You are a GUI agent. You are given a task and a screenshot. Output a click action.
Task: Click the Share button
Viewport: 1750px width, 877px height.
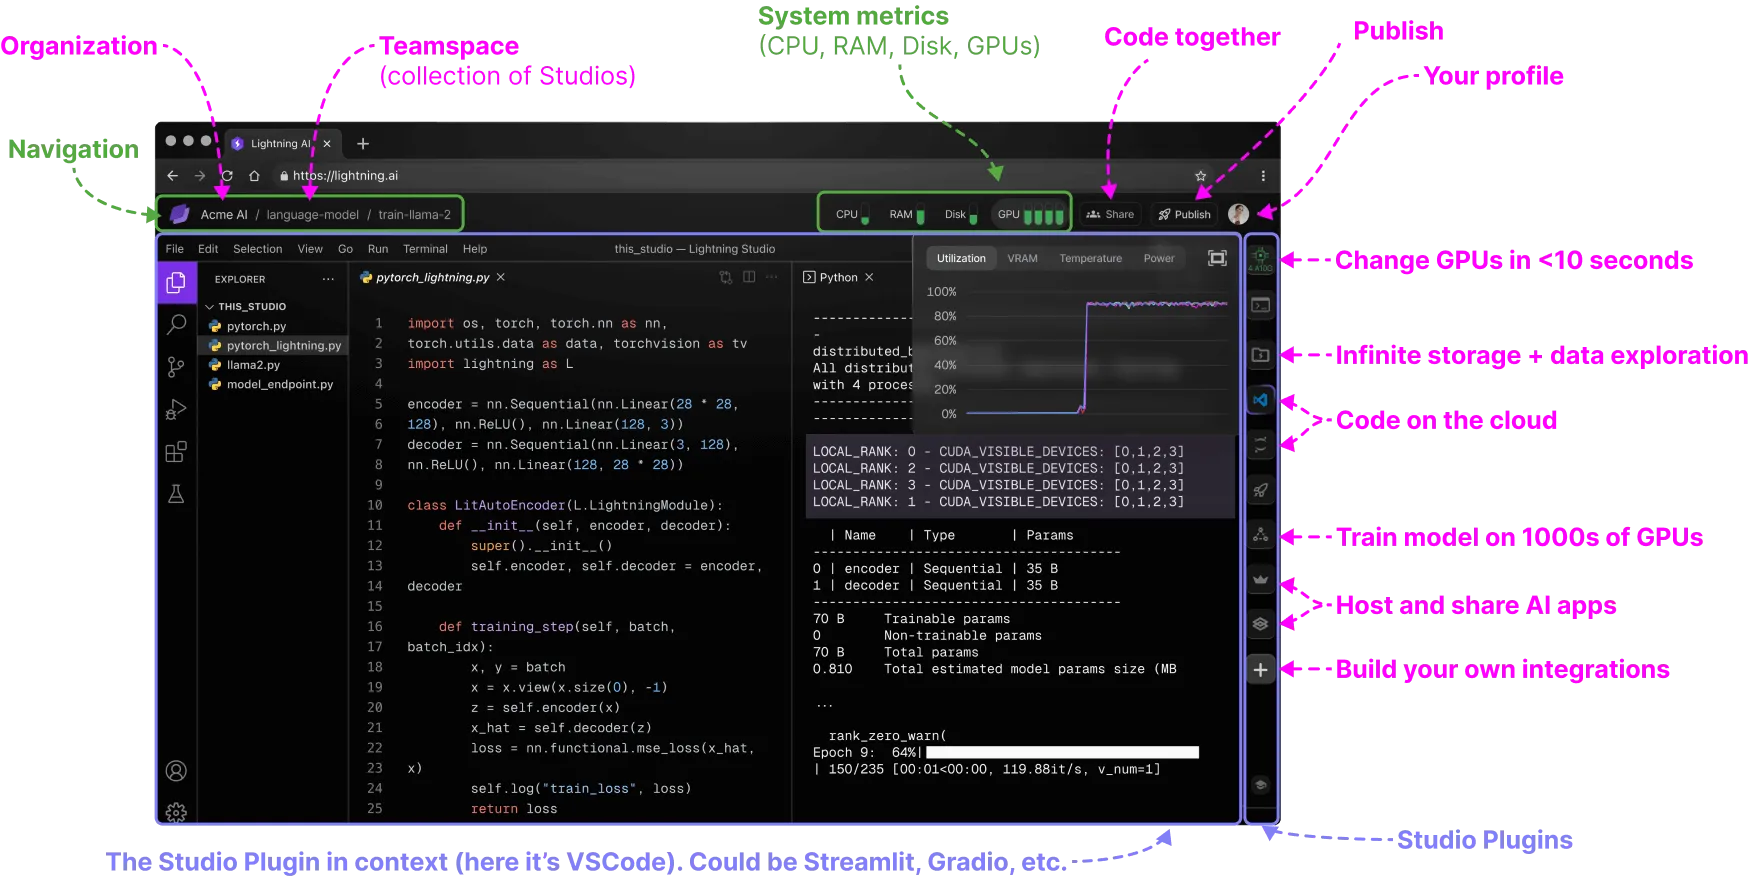tap(1110, 214)
